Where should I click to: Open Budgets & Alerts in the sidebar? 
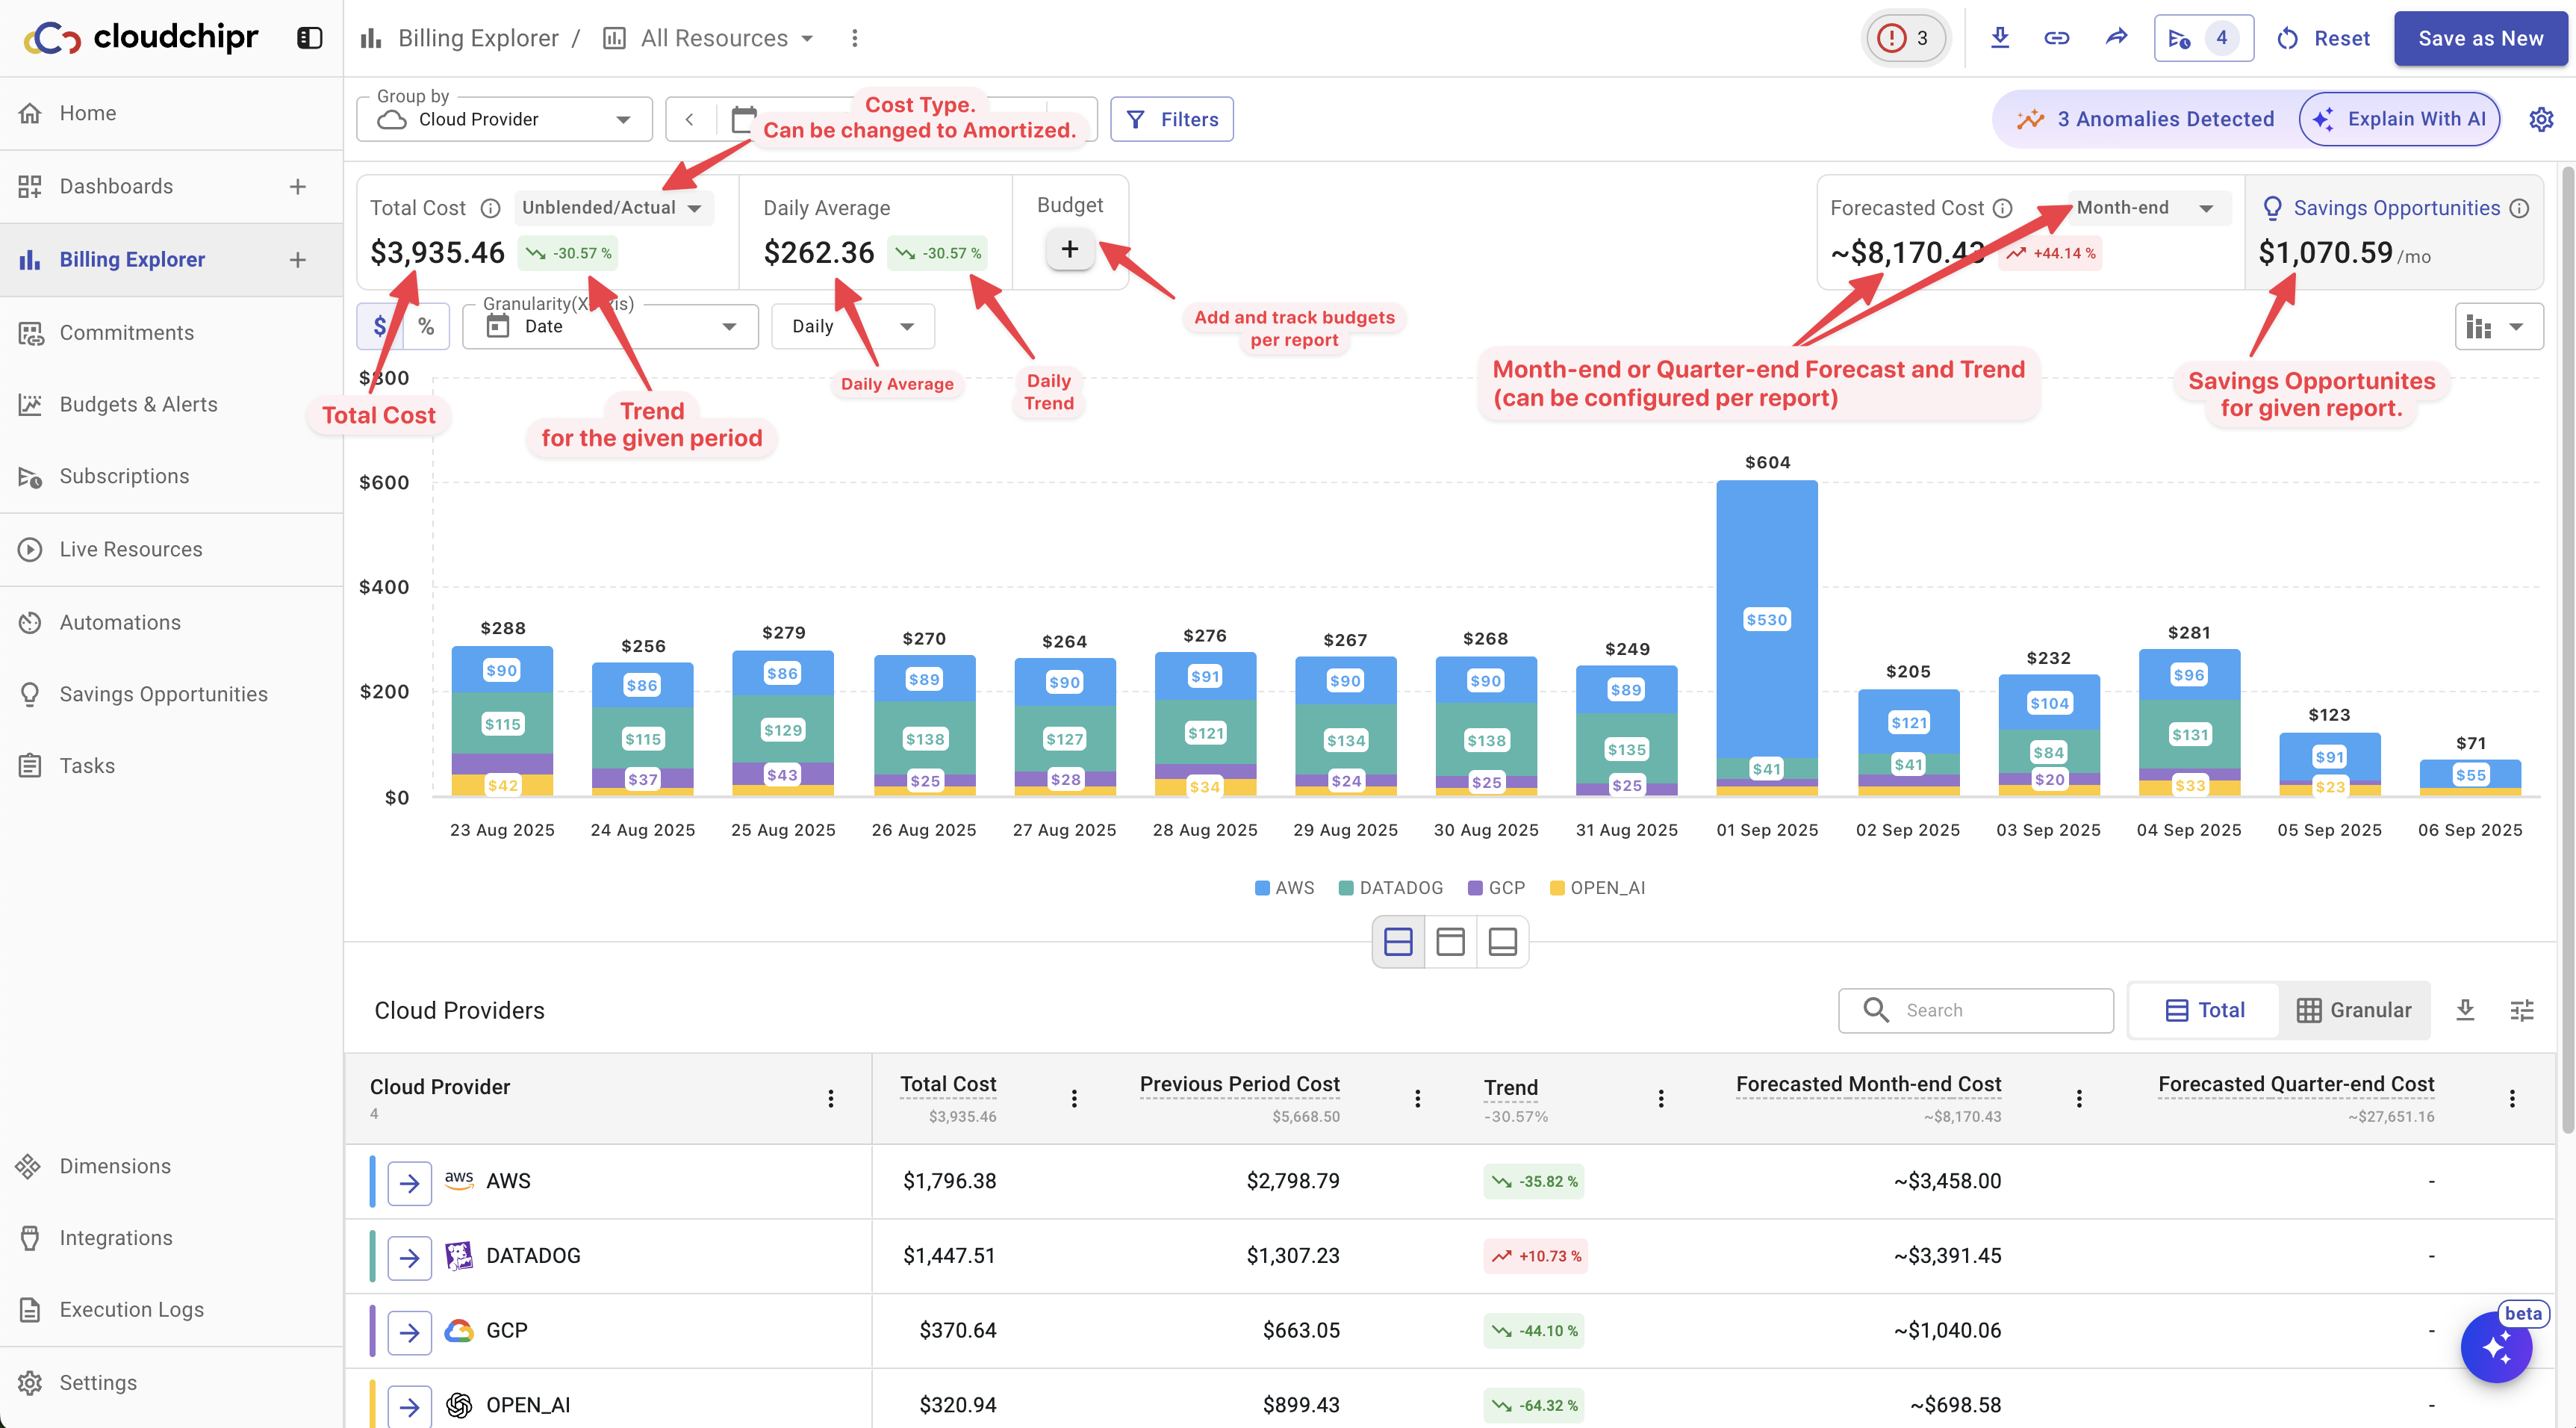[171, 405]
